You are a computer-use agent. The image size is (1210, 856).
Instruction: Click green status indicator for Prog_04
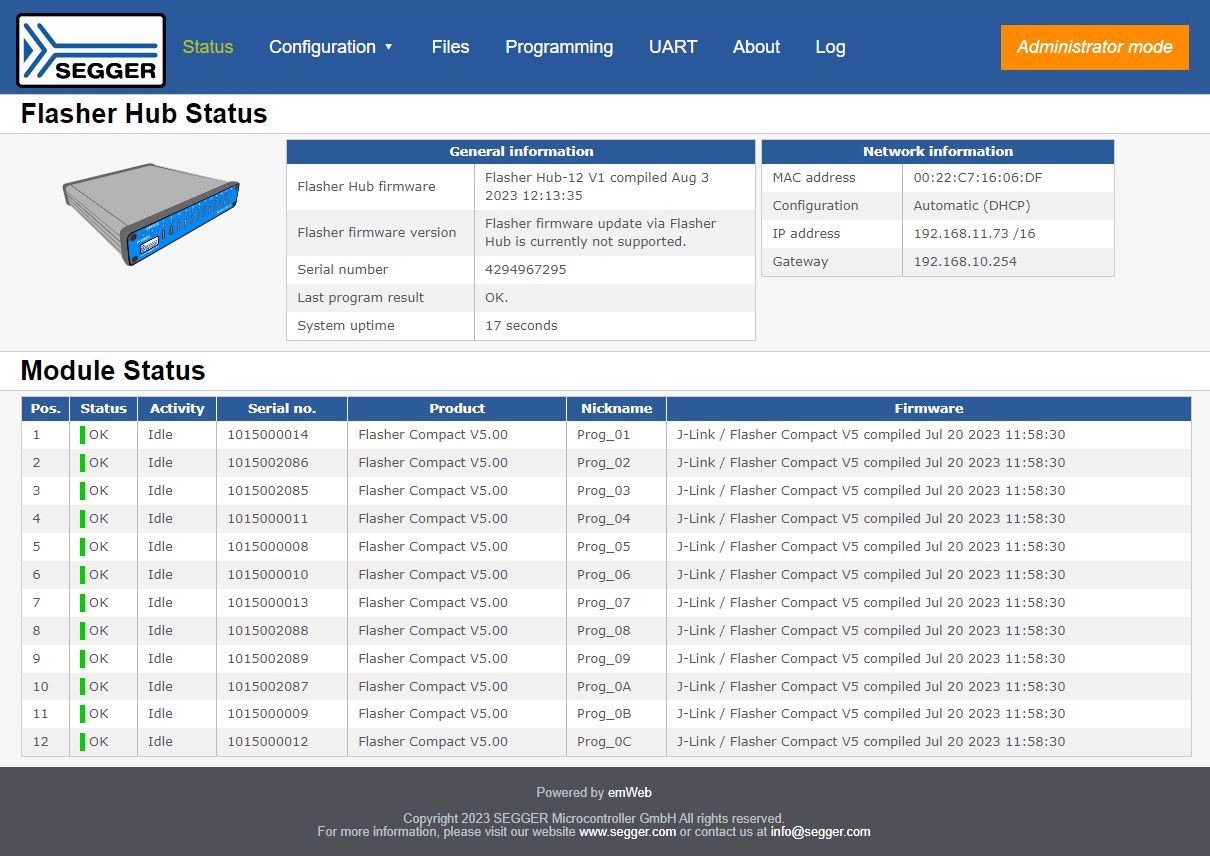pos(83,519)
